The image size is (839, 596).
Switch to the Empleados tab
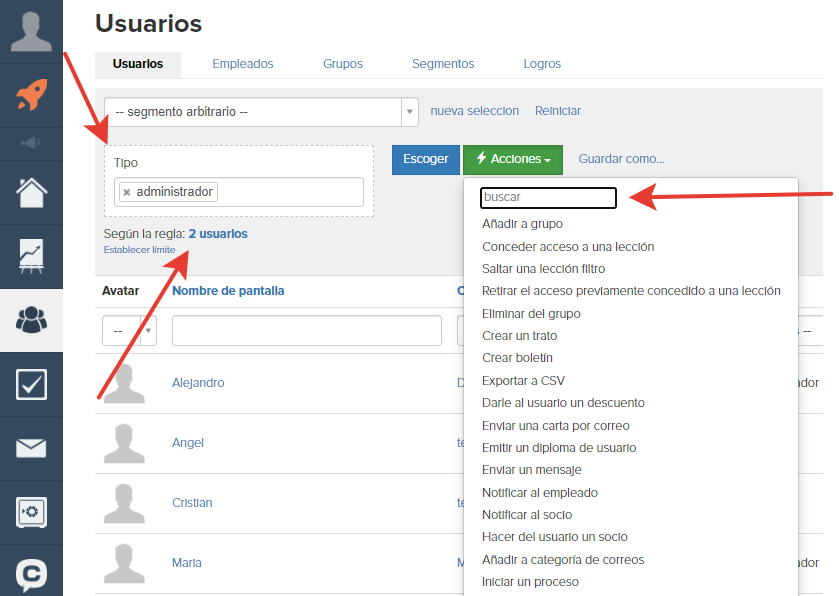242,64
